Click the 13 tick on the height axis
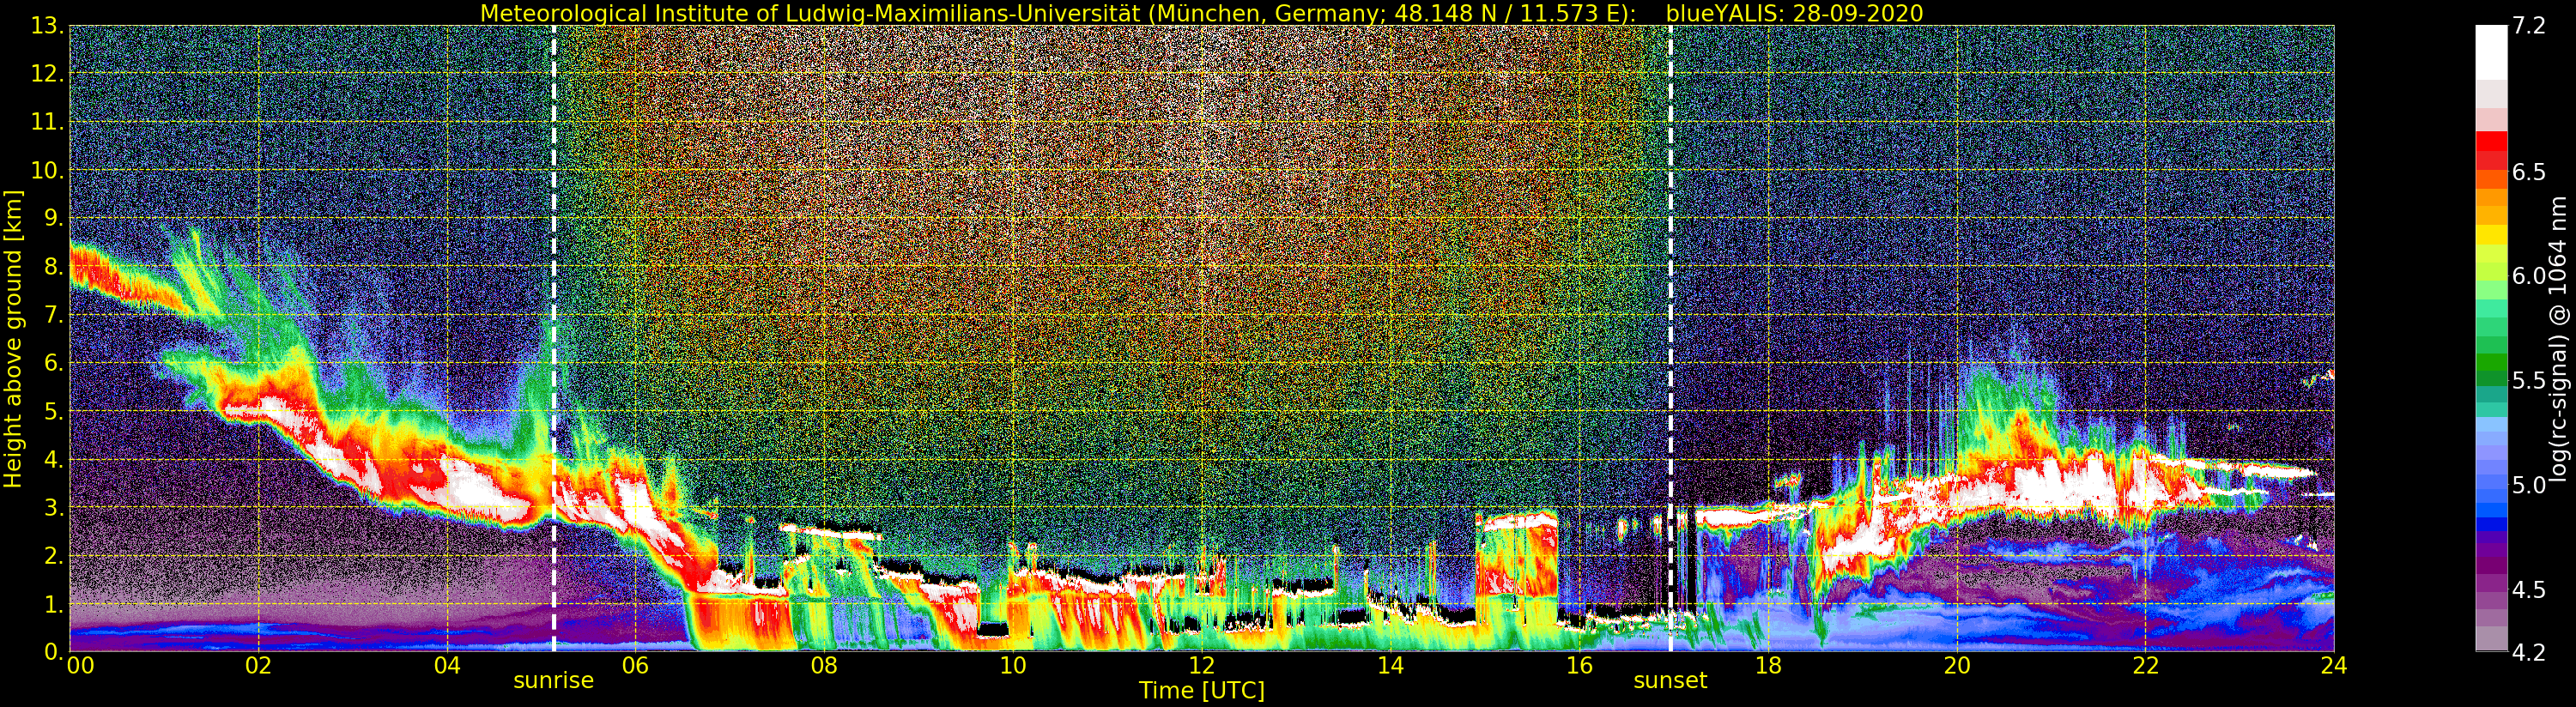Viewport: 2576px width, 707px height. pos(47,26)
